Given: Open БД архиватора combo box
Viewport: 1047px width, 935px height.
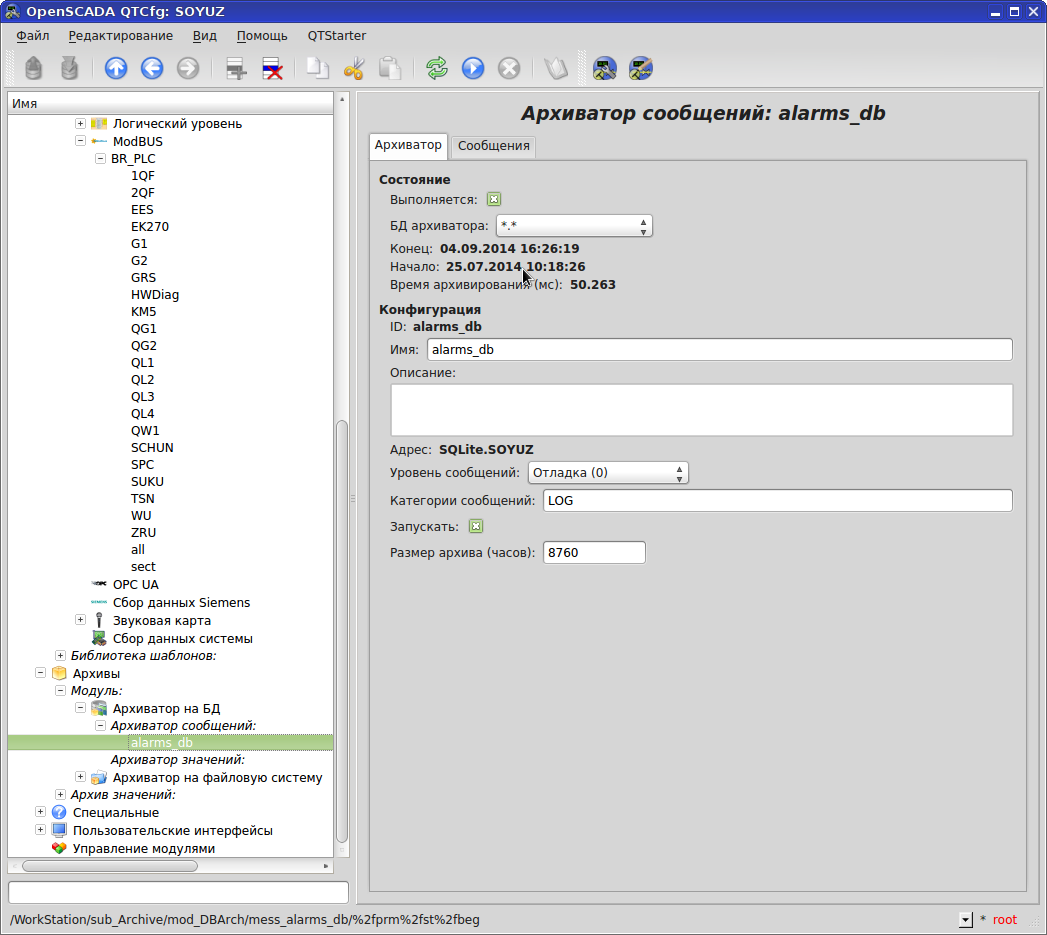Looking at the screenshot, I should [574, 226].
